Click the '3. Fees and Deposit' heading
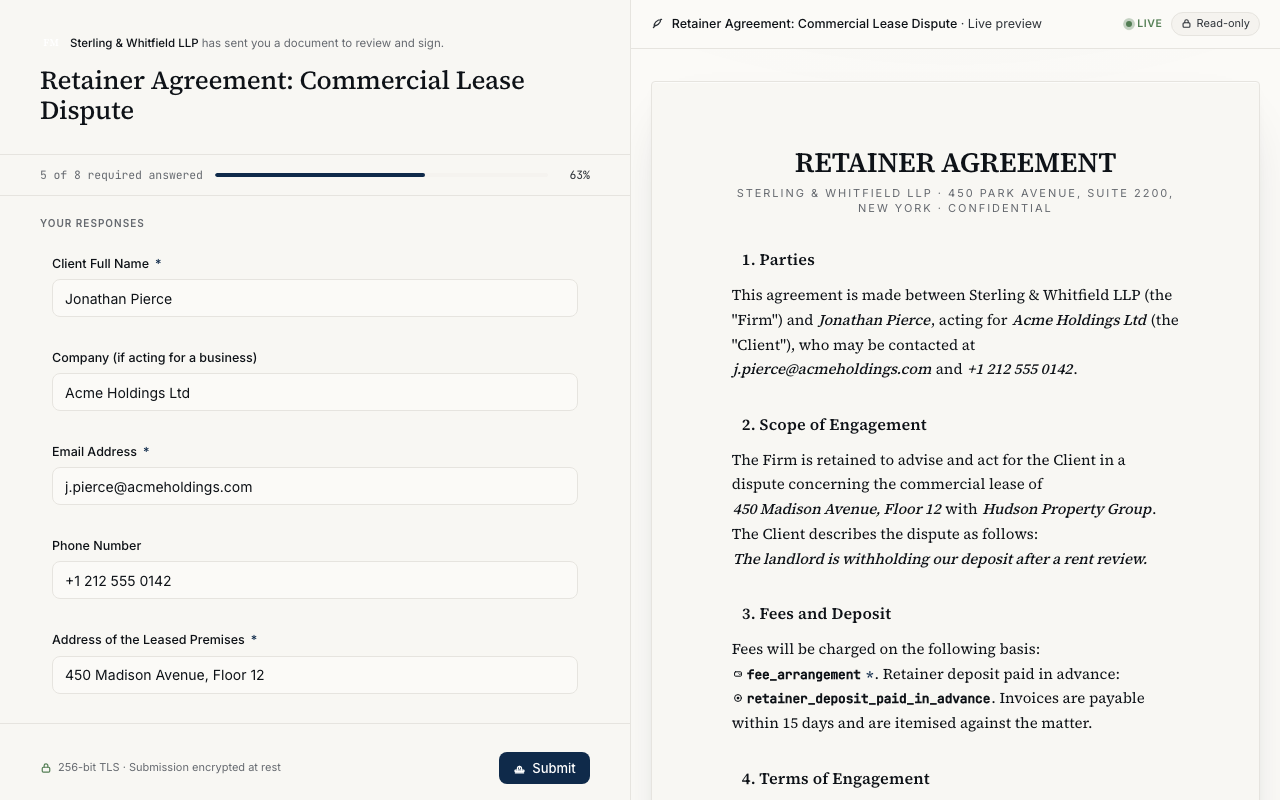The image size is (1280, 800). (816, 613)
